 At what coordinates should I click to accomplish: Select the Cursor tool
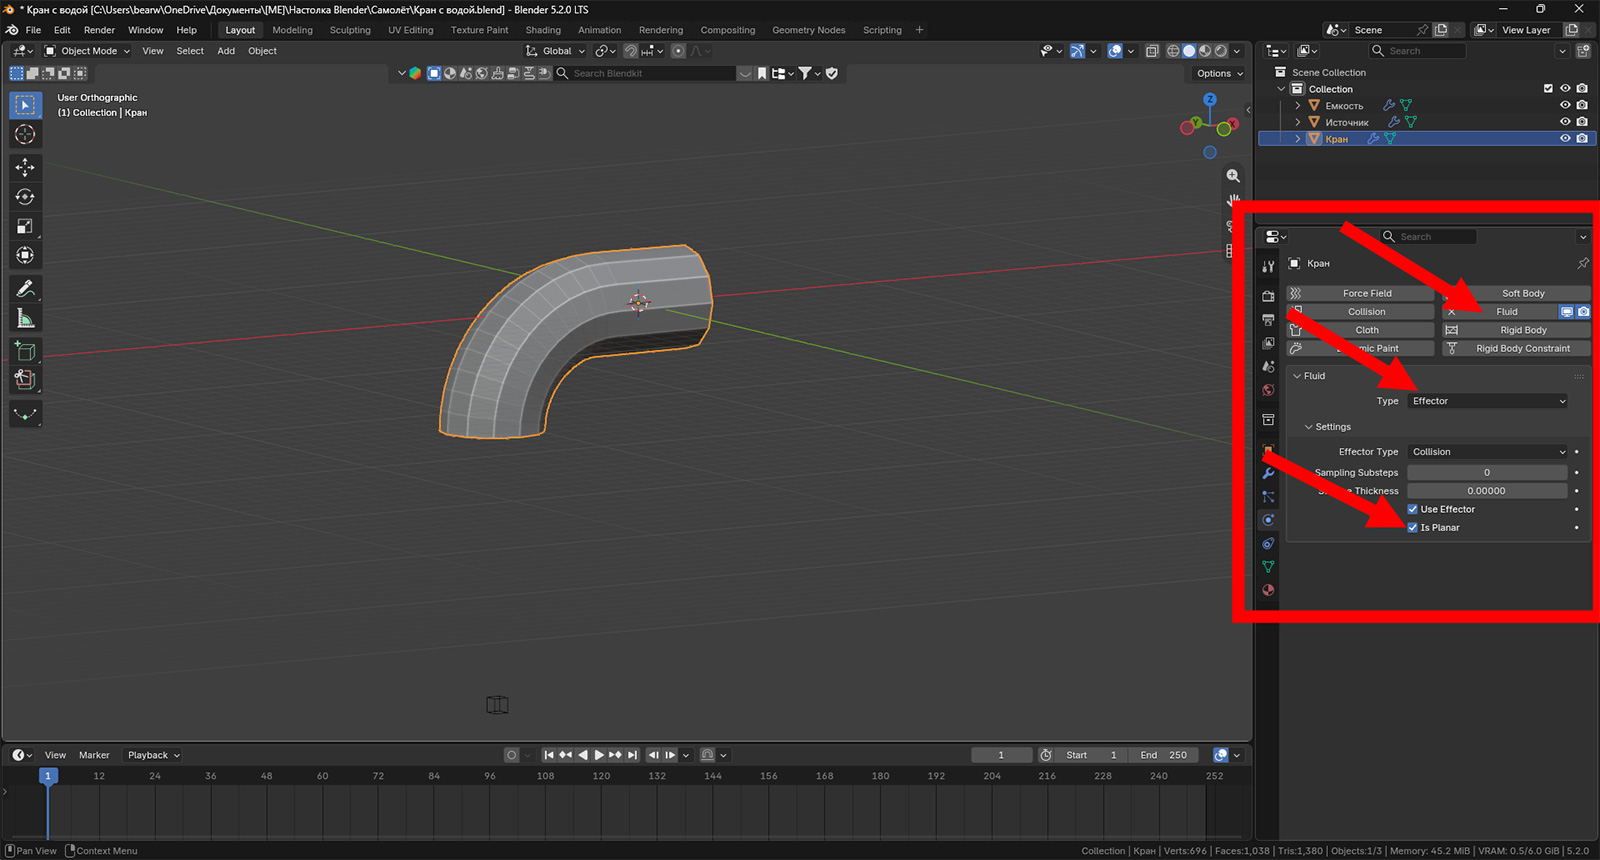[x=25, y=135]
